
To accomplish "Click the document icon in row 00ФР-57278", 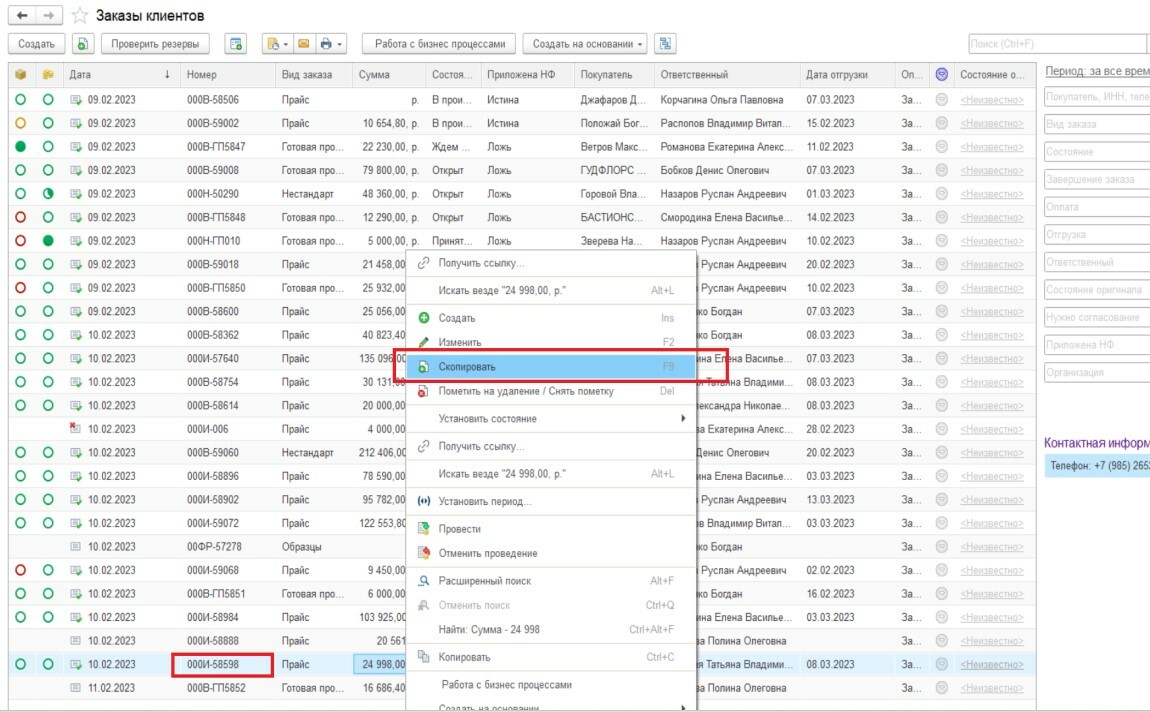I will [75, 546].
